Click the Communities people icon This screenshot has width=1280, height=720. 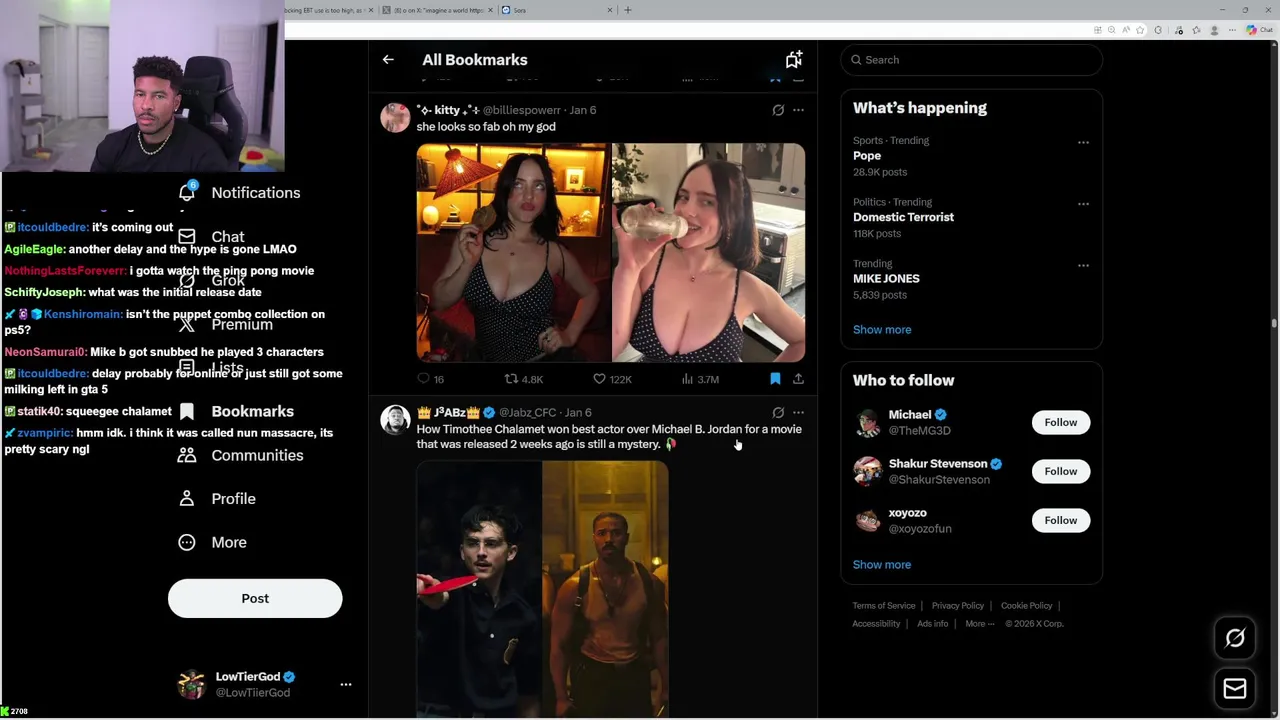(187, 455)
